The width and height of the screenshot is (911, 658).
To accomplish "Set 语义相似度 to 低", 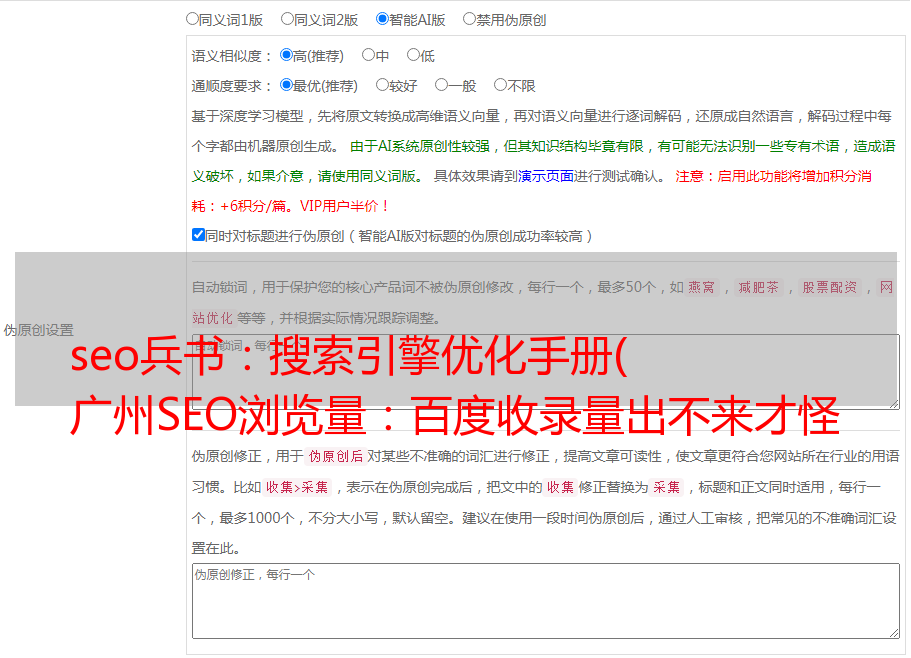I will (x=413, y=55).
